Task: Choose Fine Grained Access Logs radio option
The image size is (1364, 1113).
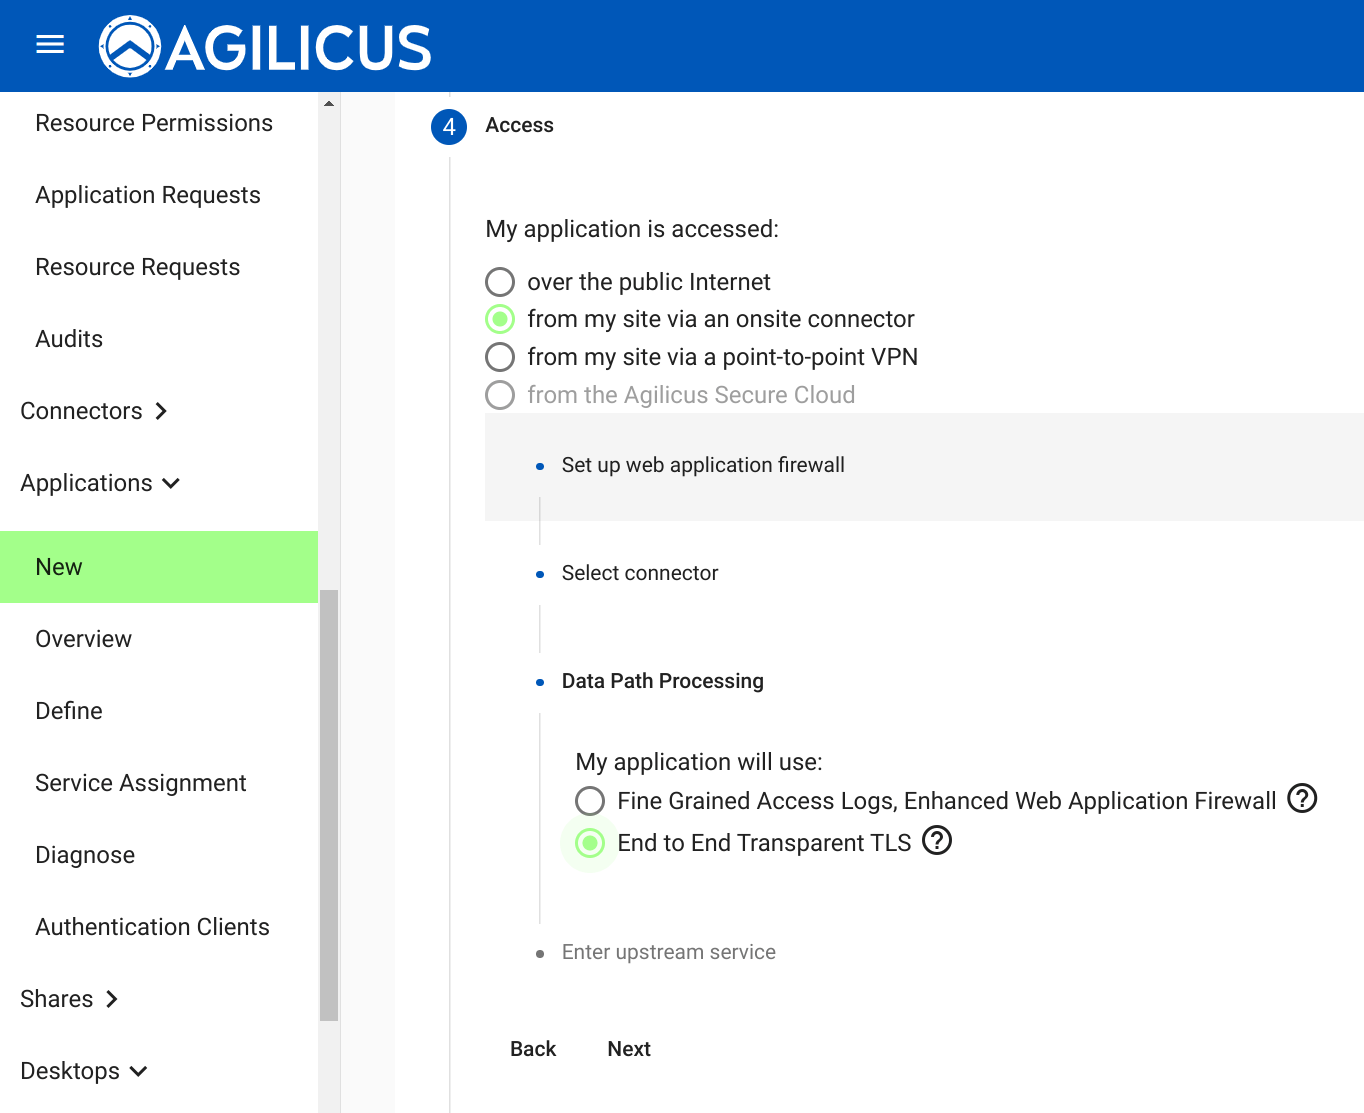Action: coord(590,801)
